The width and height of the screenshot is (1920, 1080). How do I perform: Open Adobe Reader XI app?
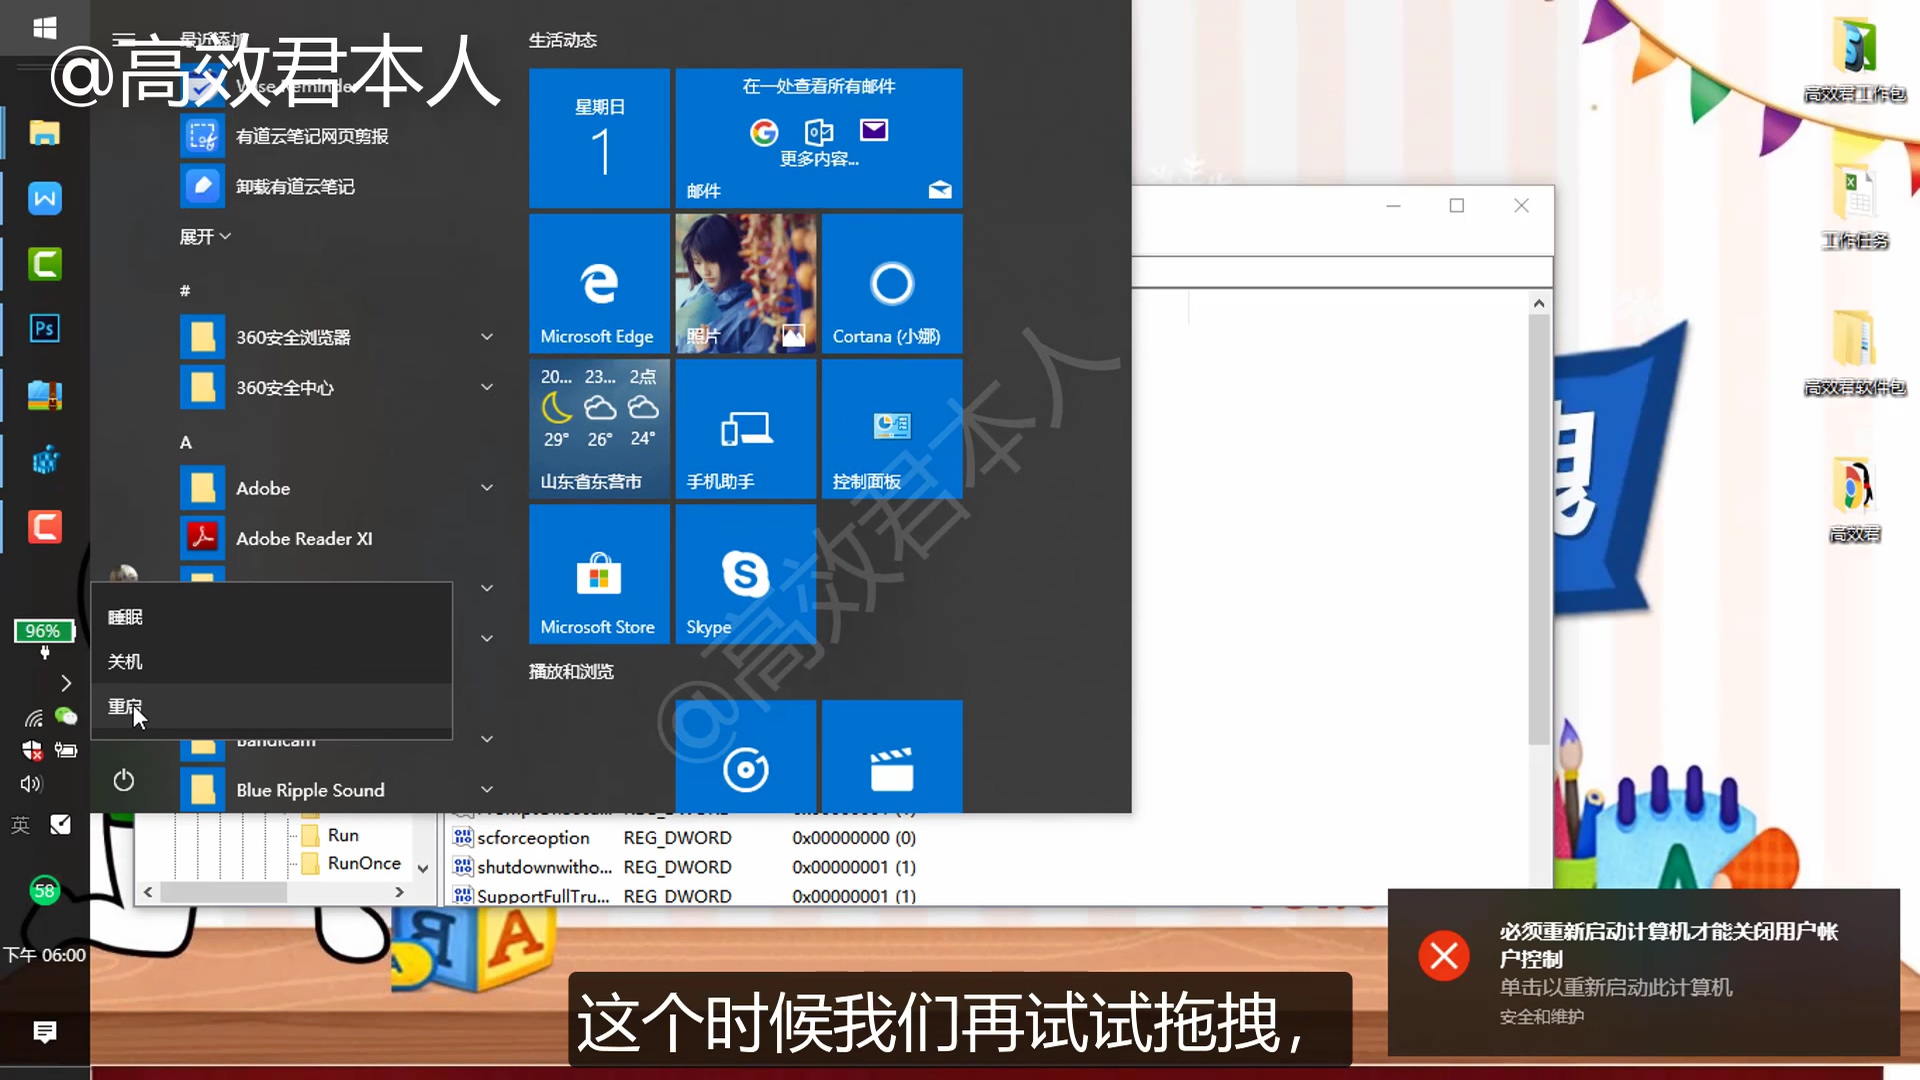304,539
